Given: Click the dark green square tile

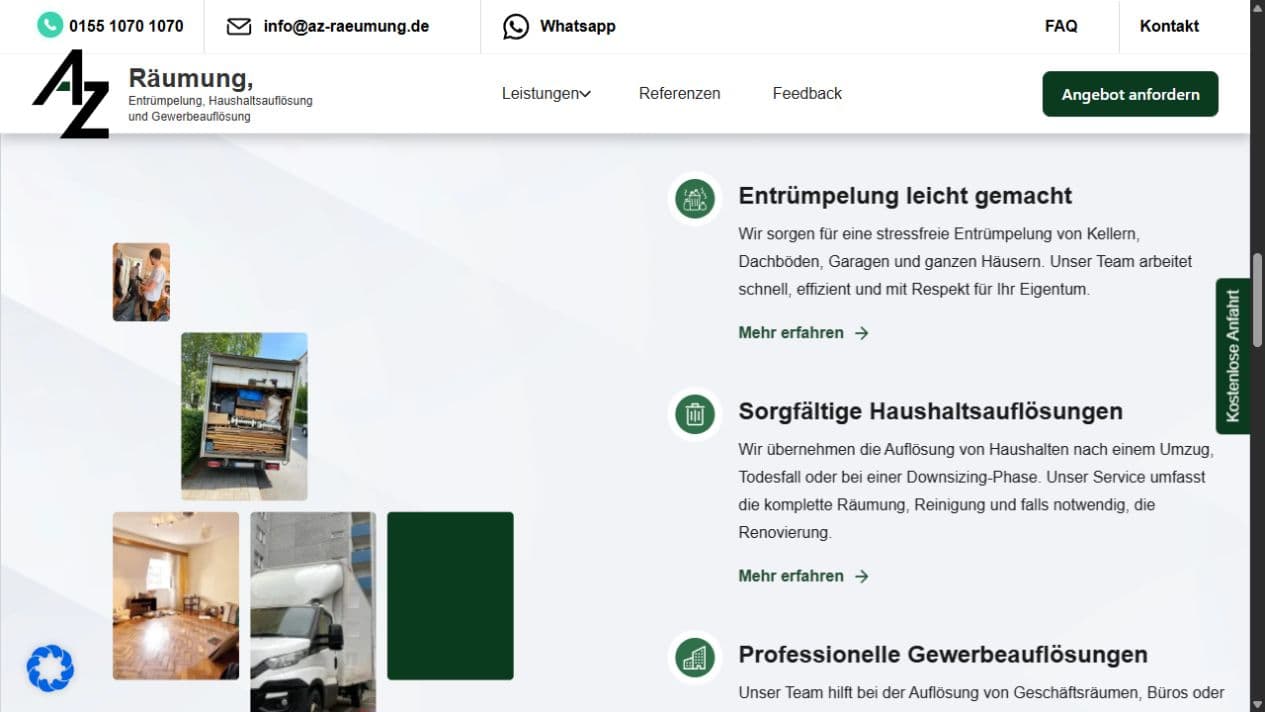Looking at the screenshot, I should coord(450,596).
